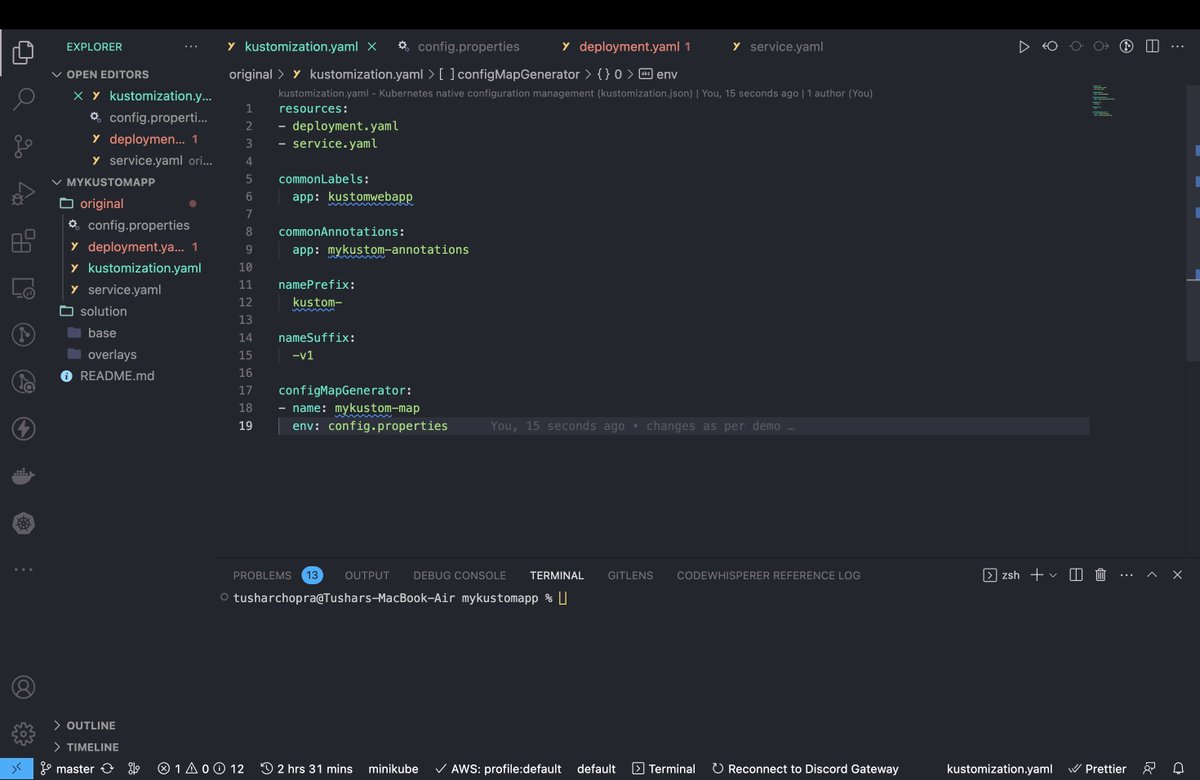Open the GitLens view in activity bar
The width and height of the screenshot is (1200, 780).
pyautogui.click(x=23, y=334)
